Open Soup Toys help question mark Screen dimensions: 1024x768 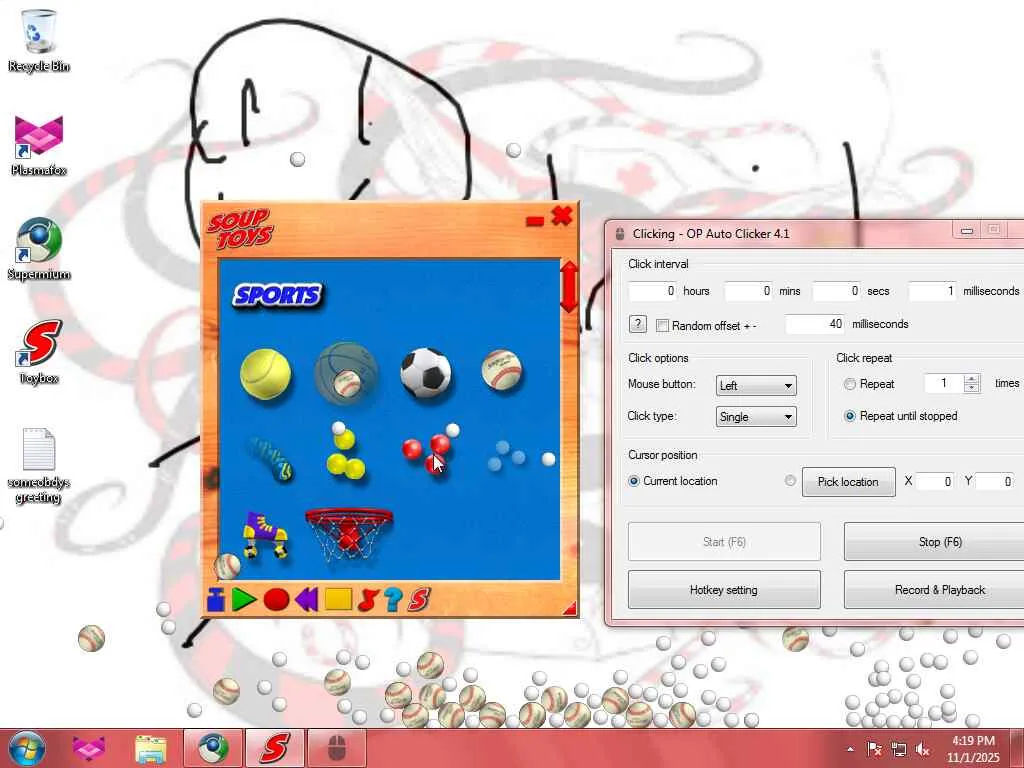tap(393, 600)
